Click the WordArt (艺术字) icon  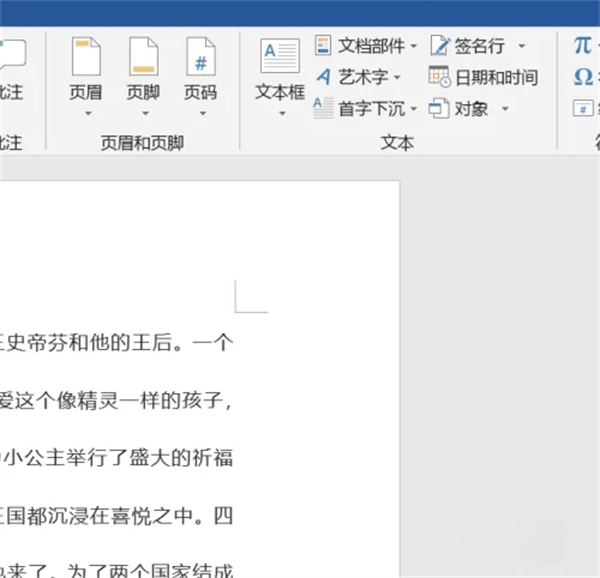tap(324, 77)
